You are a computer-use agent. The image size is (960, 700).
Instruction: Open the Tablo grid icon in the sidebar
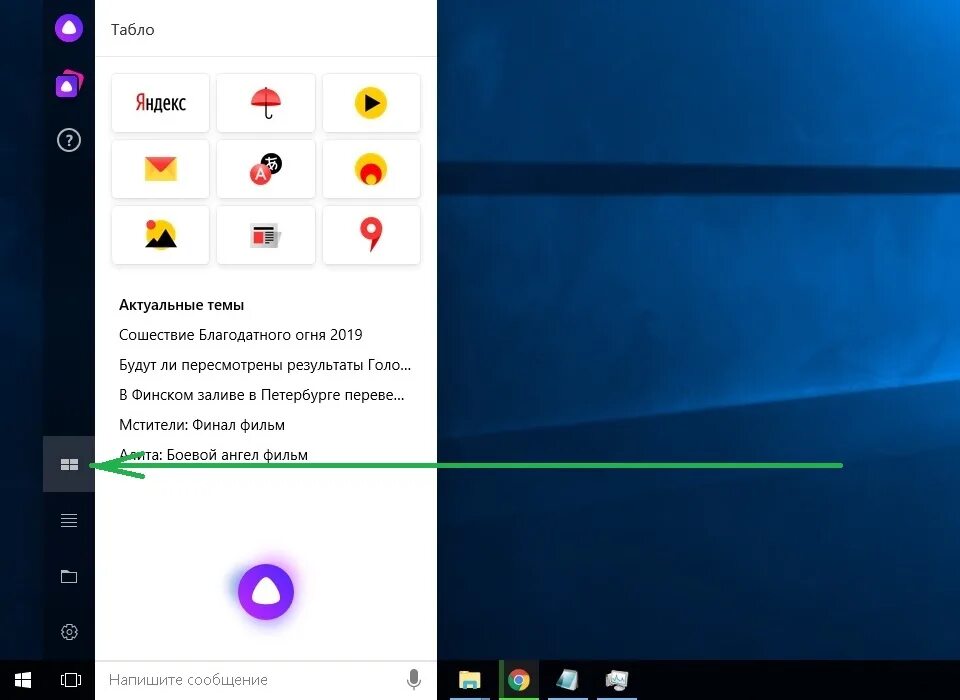point(69,464)
